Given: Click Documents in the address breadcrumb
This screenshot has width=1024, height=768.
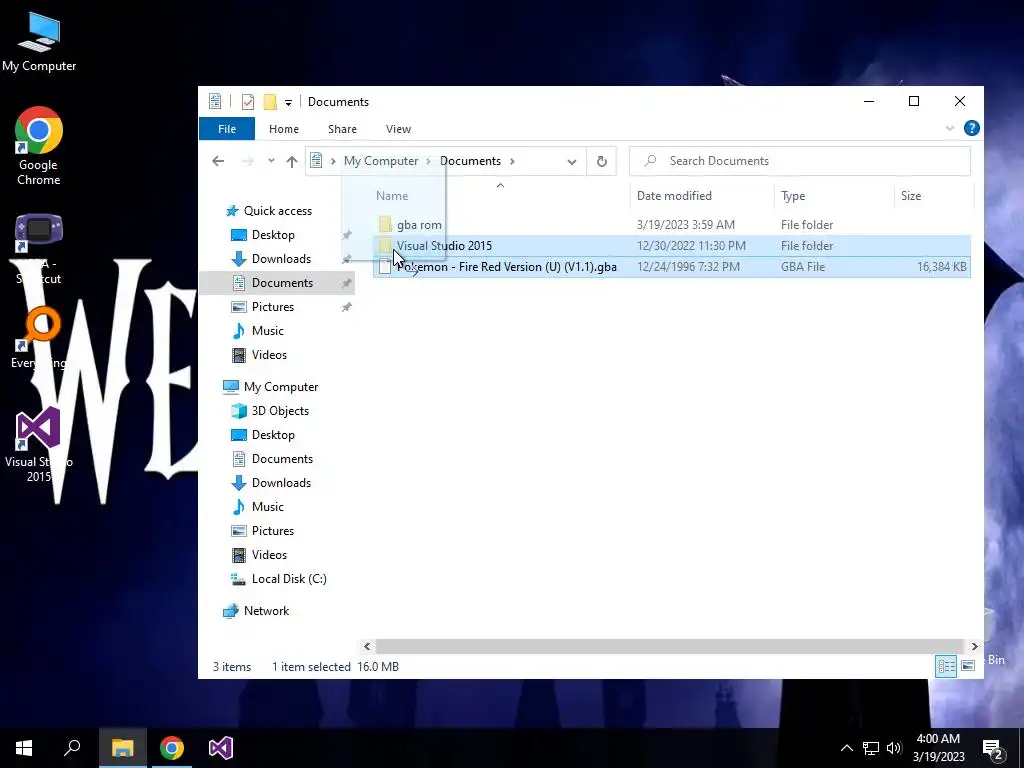Looking at the screenshot, I should [470, 161].
